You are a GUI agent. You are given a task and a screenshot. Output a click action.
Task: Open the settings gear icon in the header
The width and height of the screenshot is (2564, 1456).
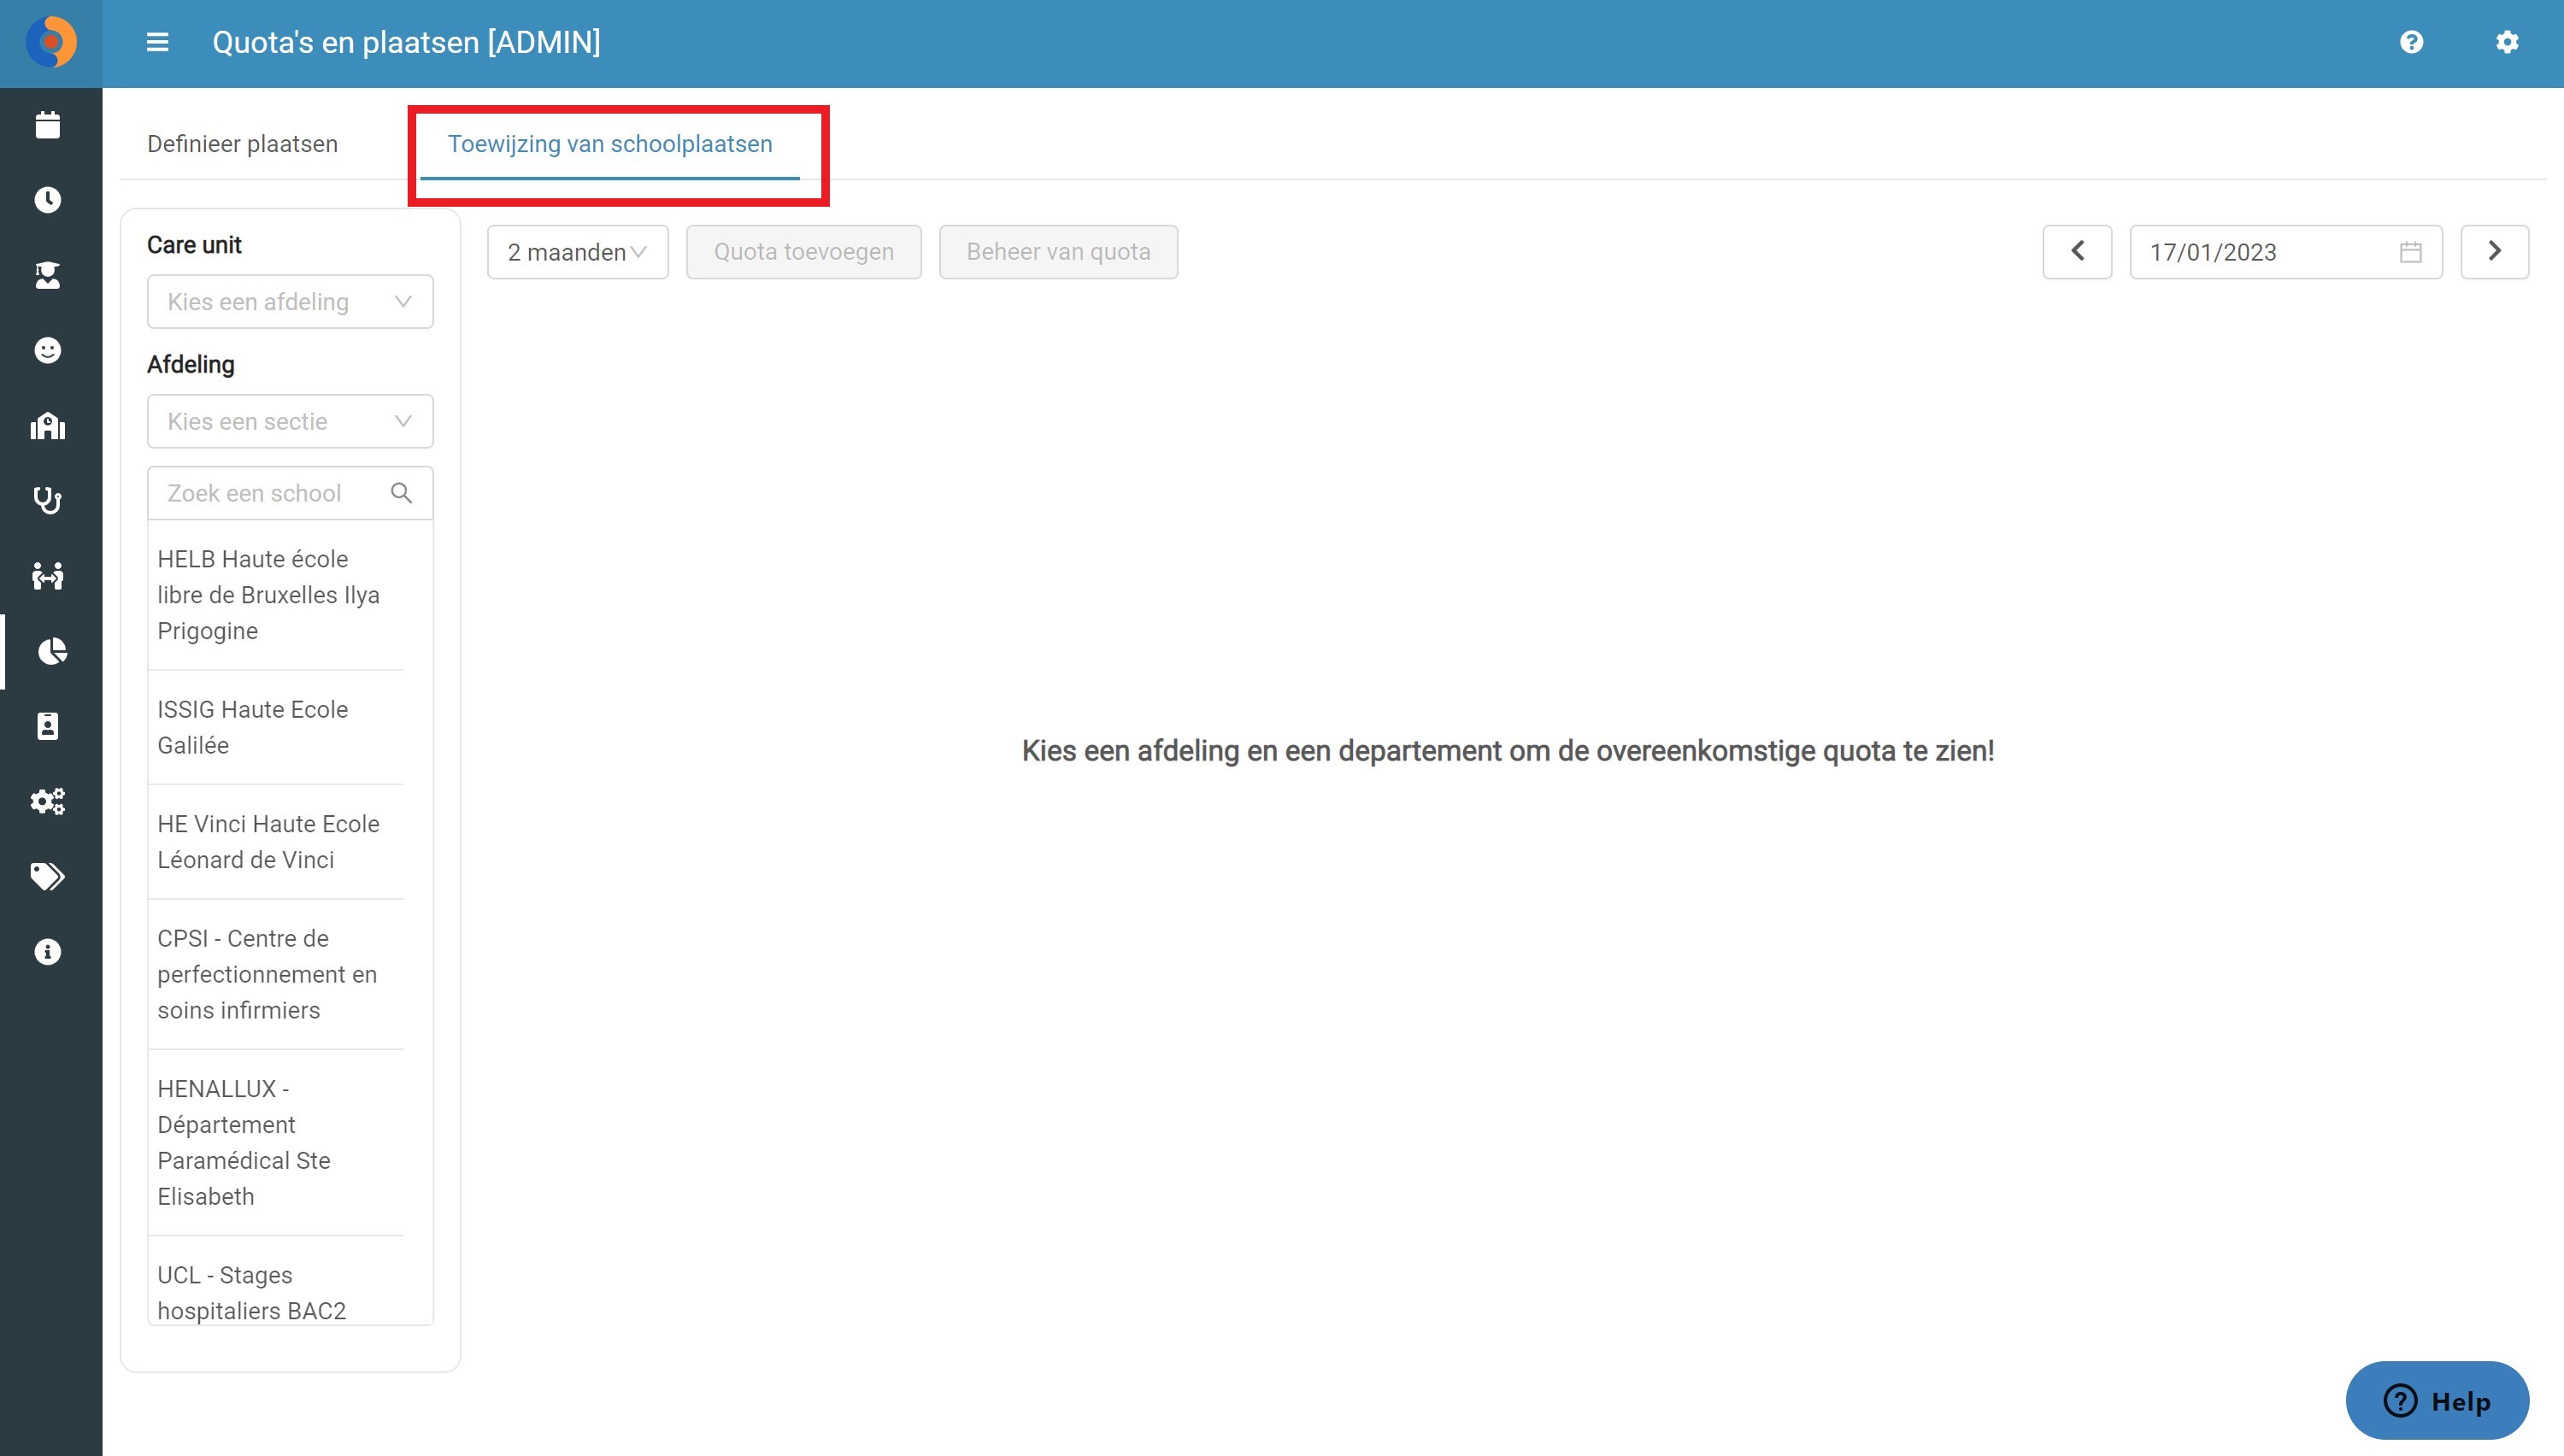2506,42
